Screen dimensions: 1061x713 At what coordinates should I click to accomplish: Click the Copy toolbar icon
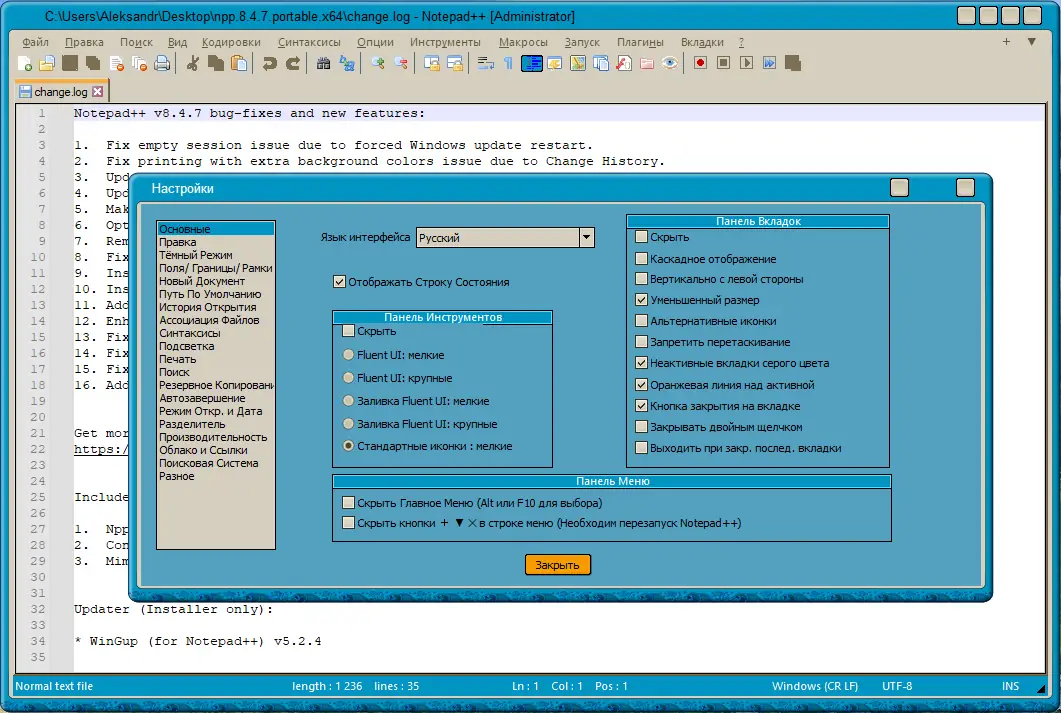[x=216, y=64]
